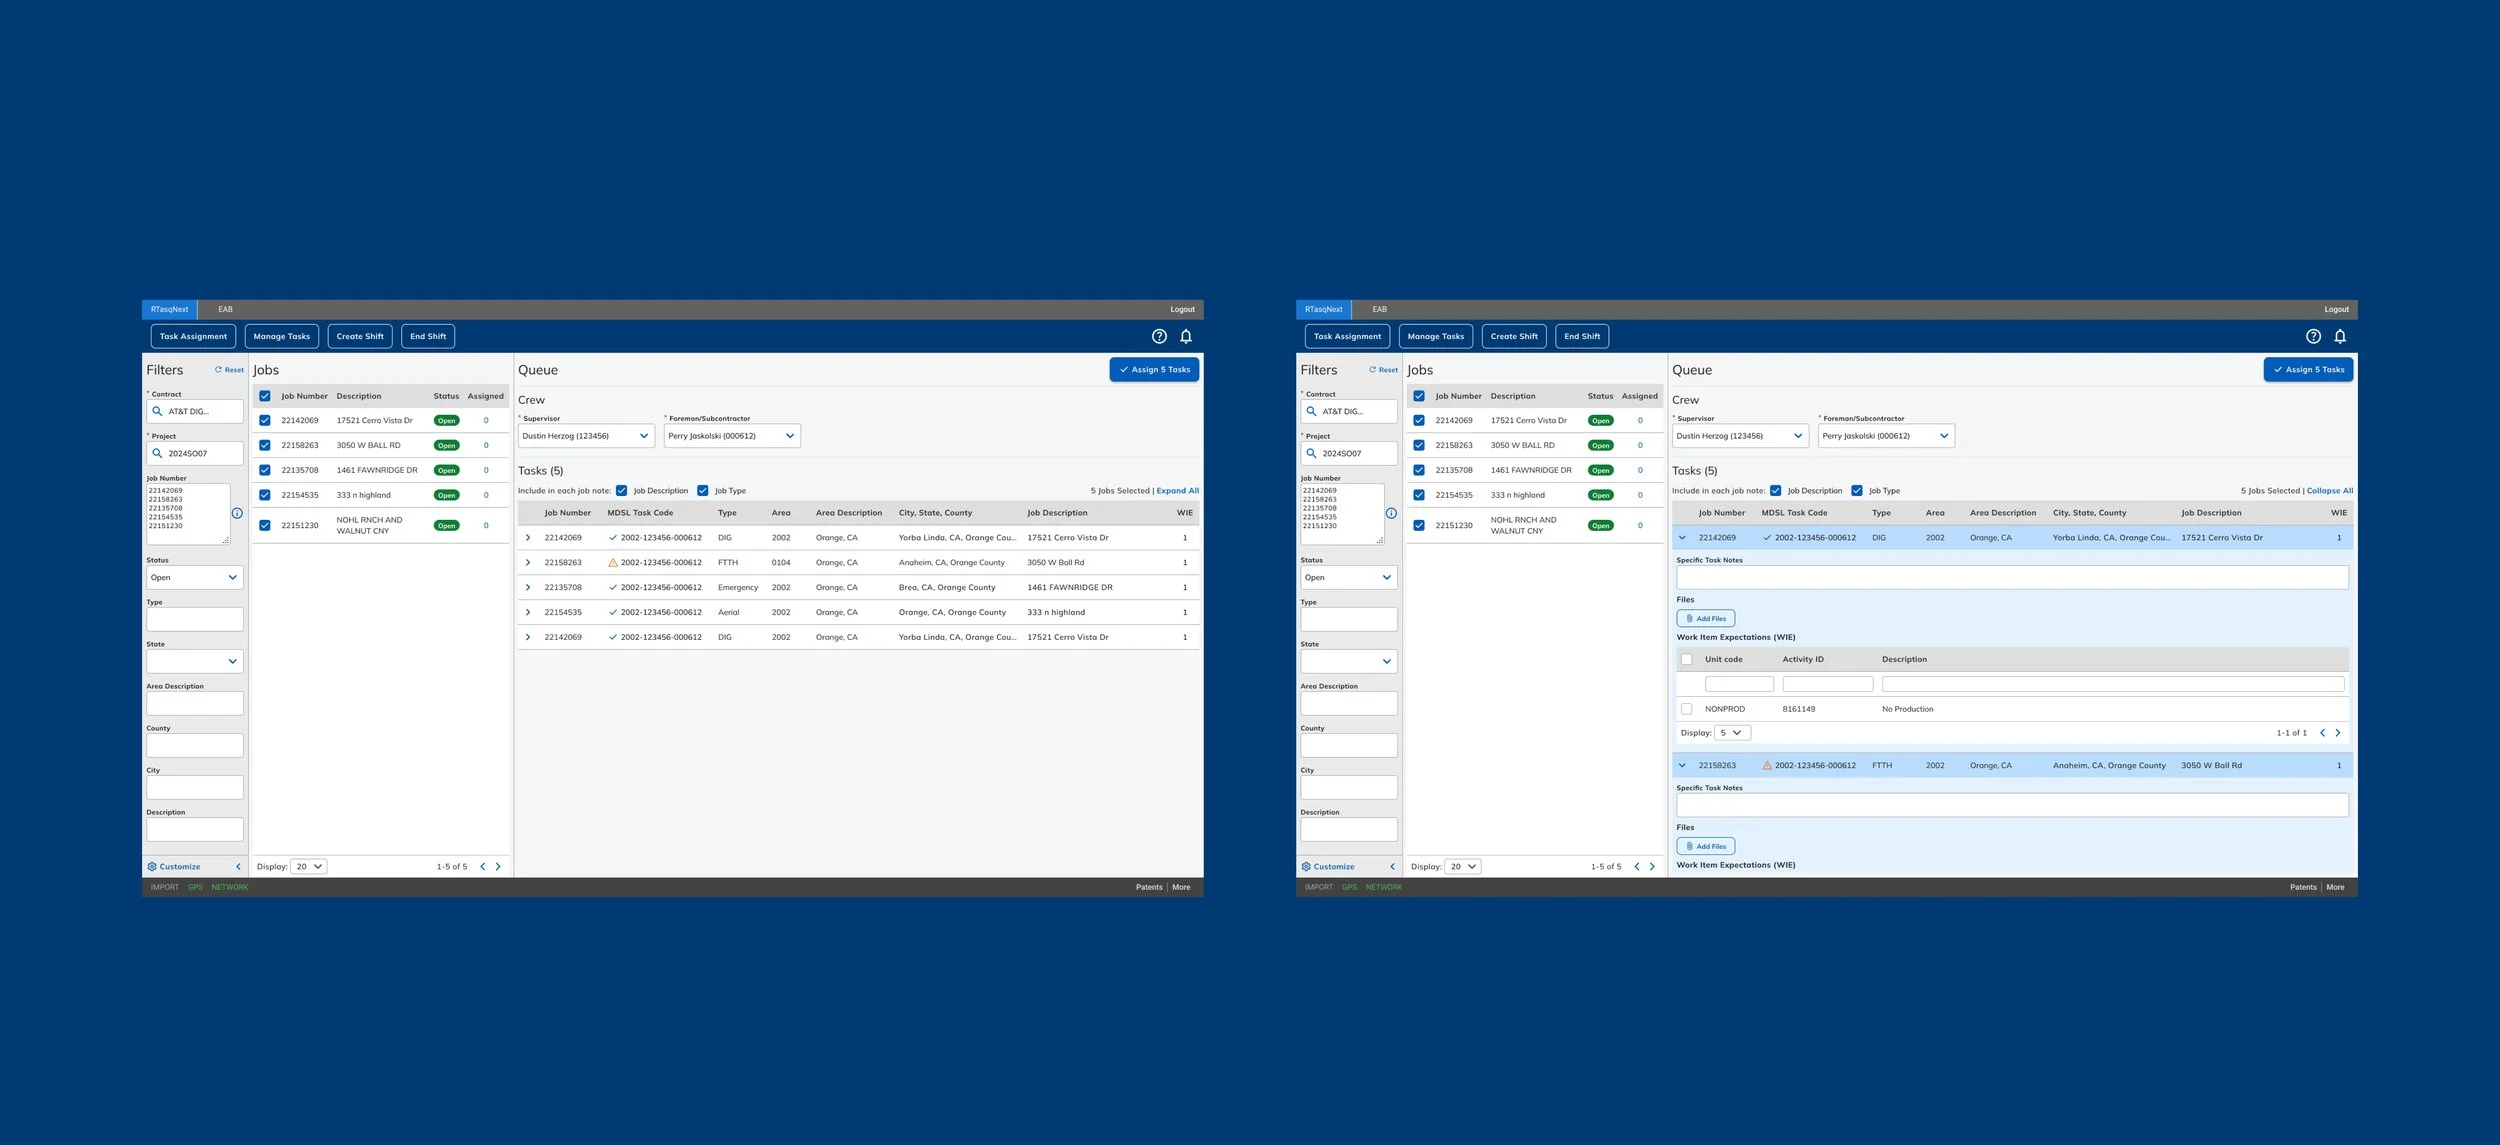This screenshot has height=1145, width=2500.
Task: Click warning triangle on 22158263 in collapsed tasks list
Action: (x=613, y=562)
